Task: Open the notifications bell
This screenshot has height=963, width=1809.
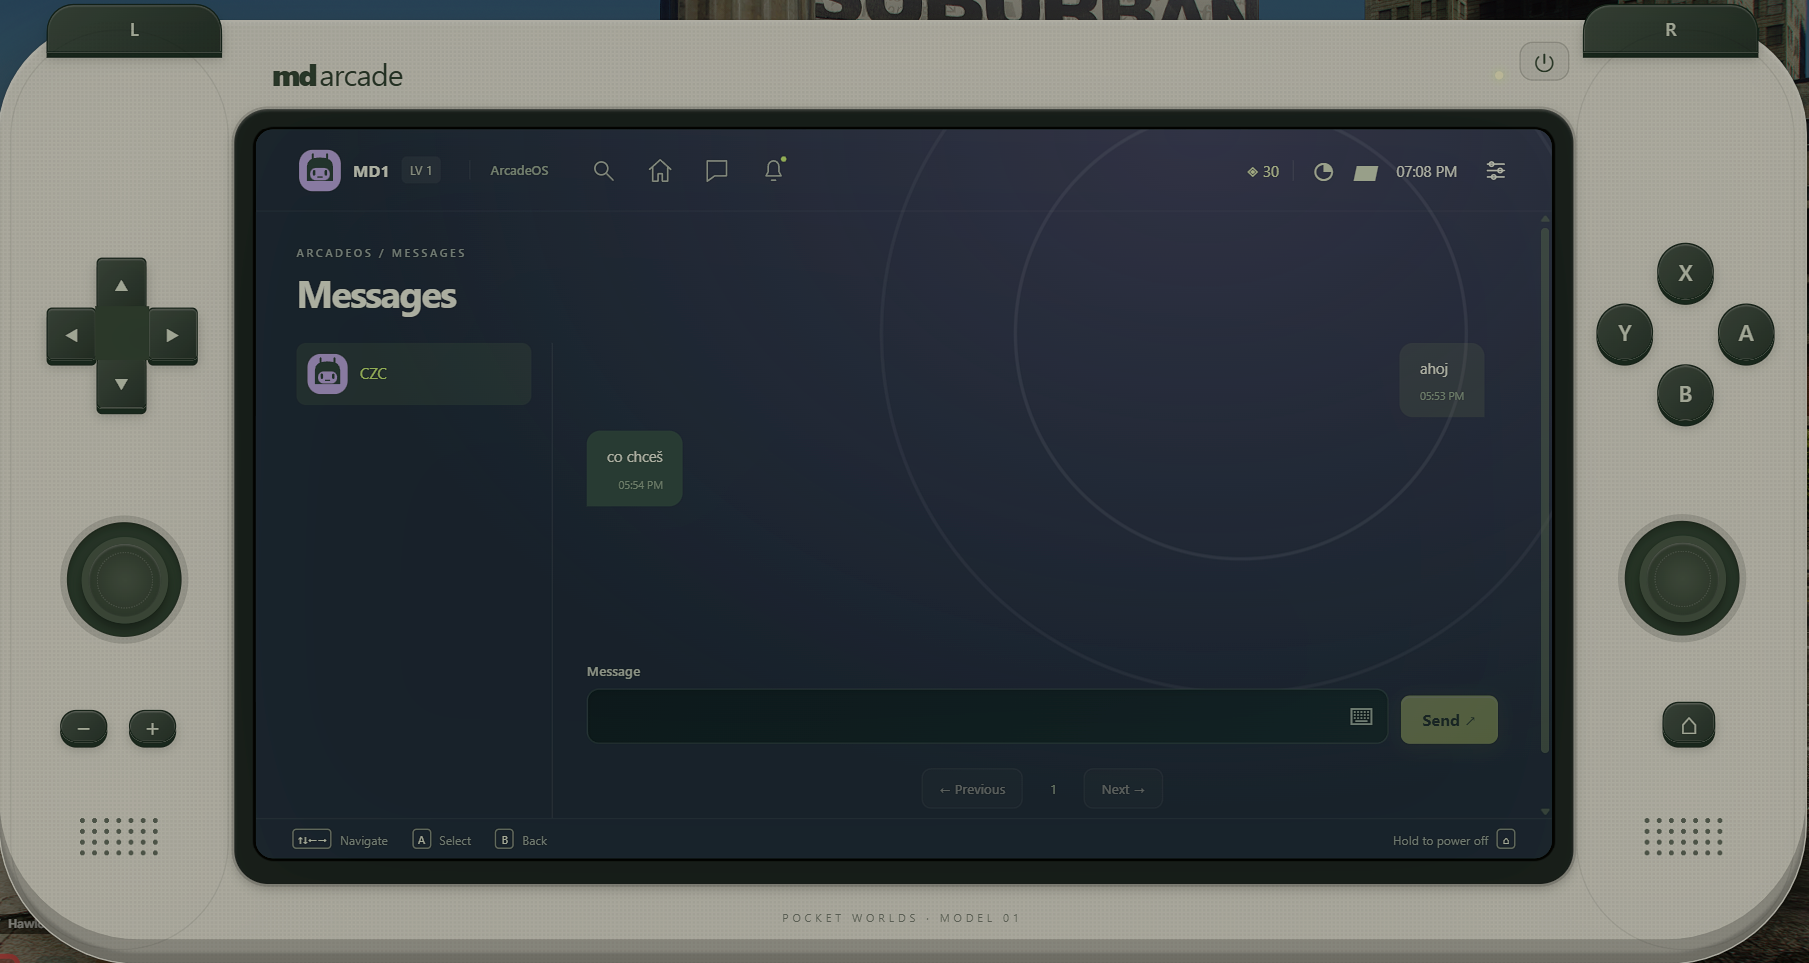Action: click(x=773, y=170)
